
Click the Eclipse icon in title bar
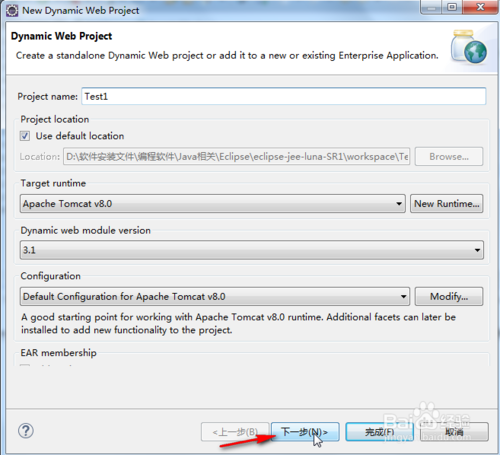click(12, 10)
